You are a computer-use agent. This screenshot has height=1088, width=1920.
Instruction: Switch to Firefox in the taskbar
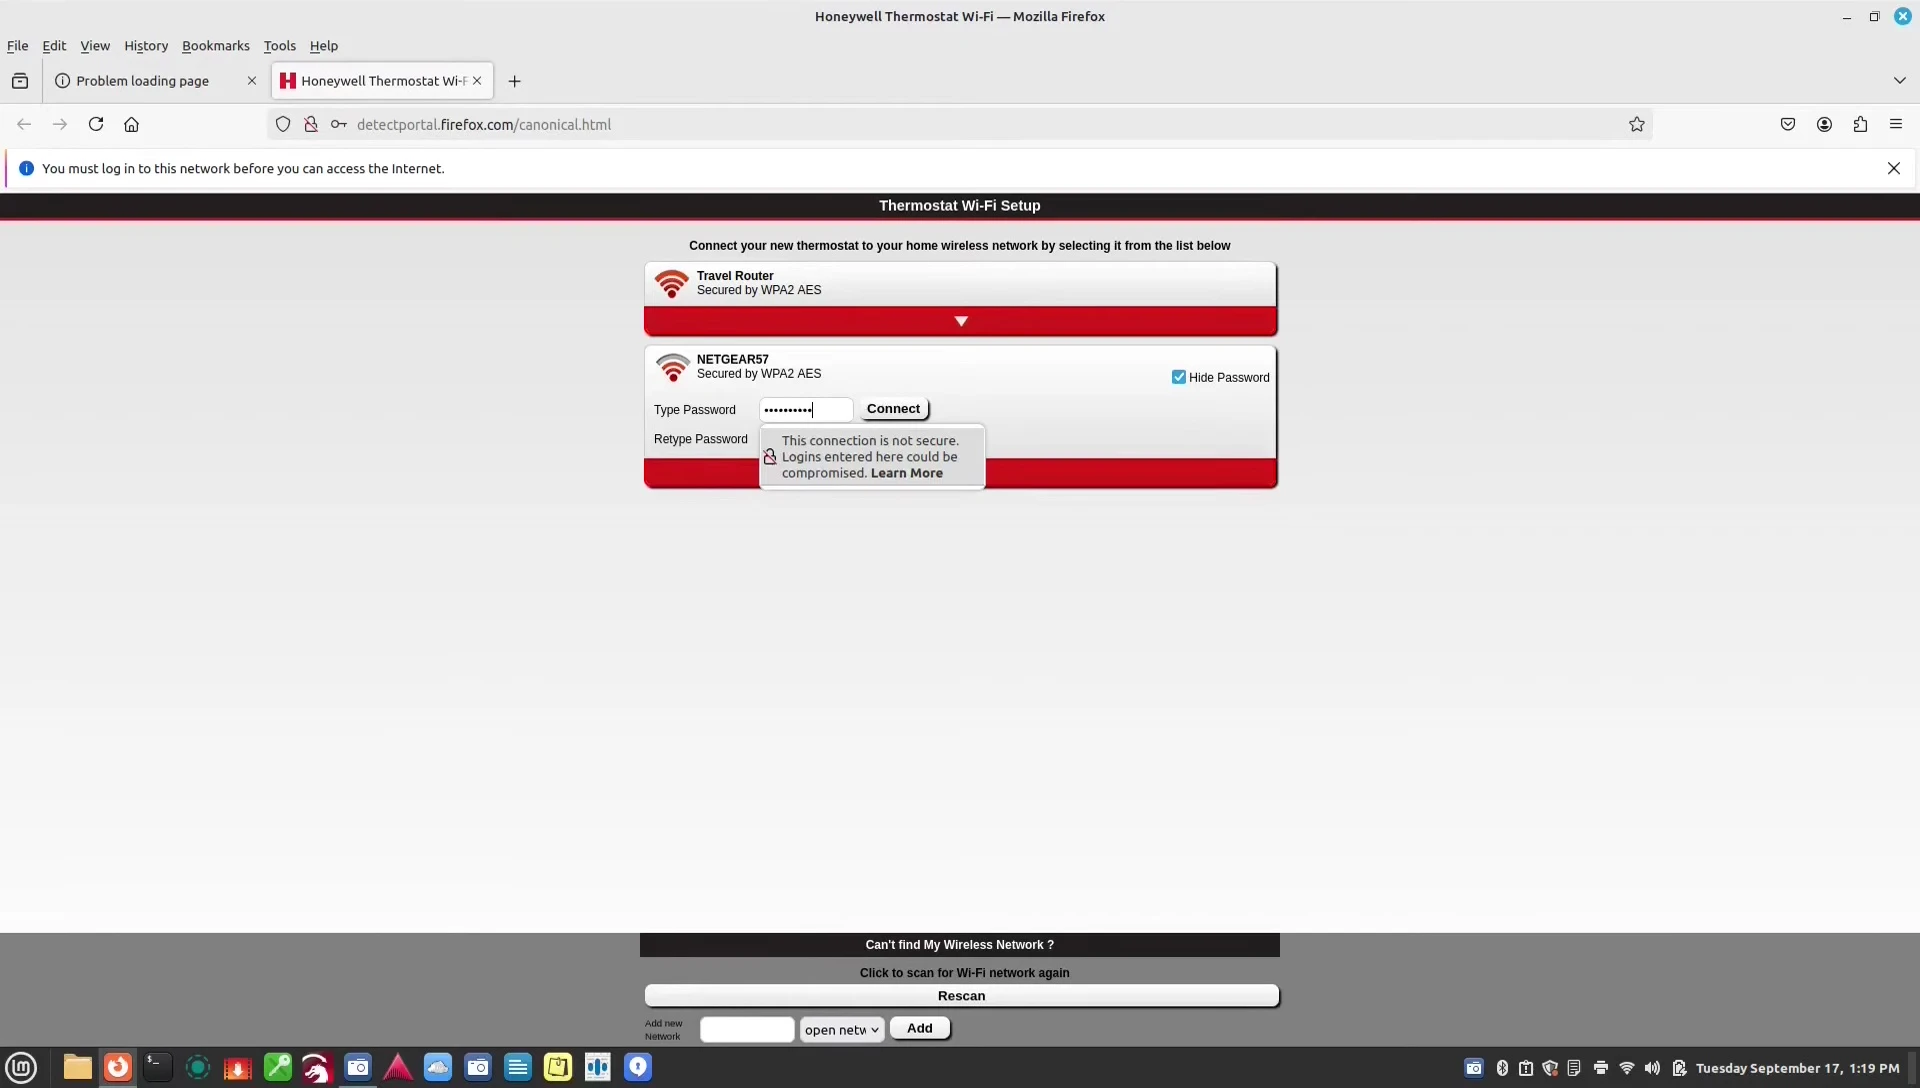coord(118,1067)
